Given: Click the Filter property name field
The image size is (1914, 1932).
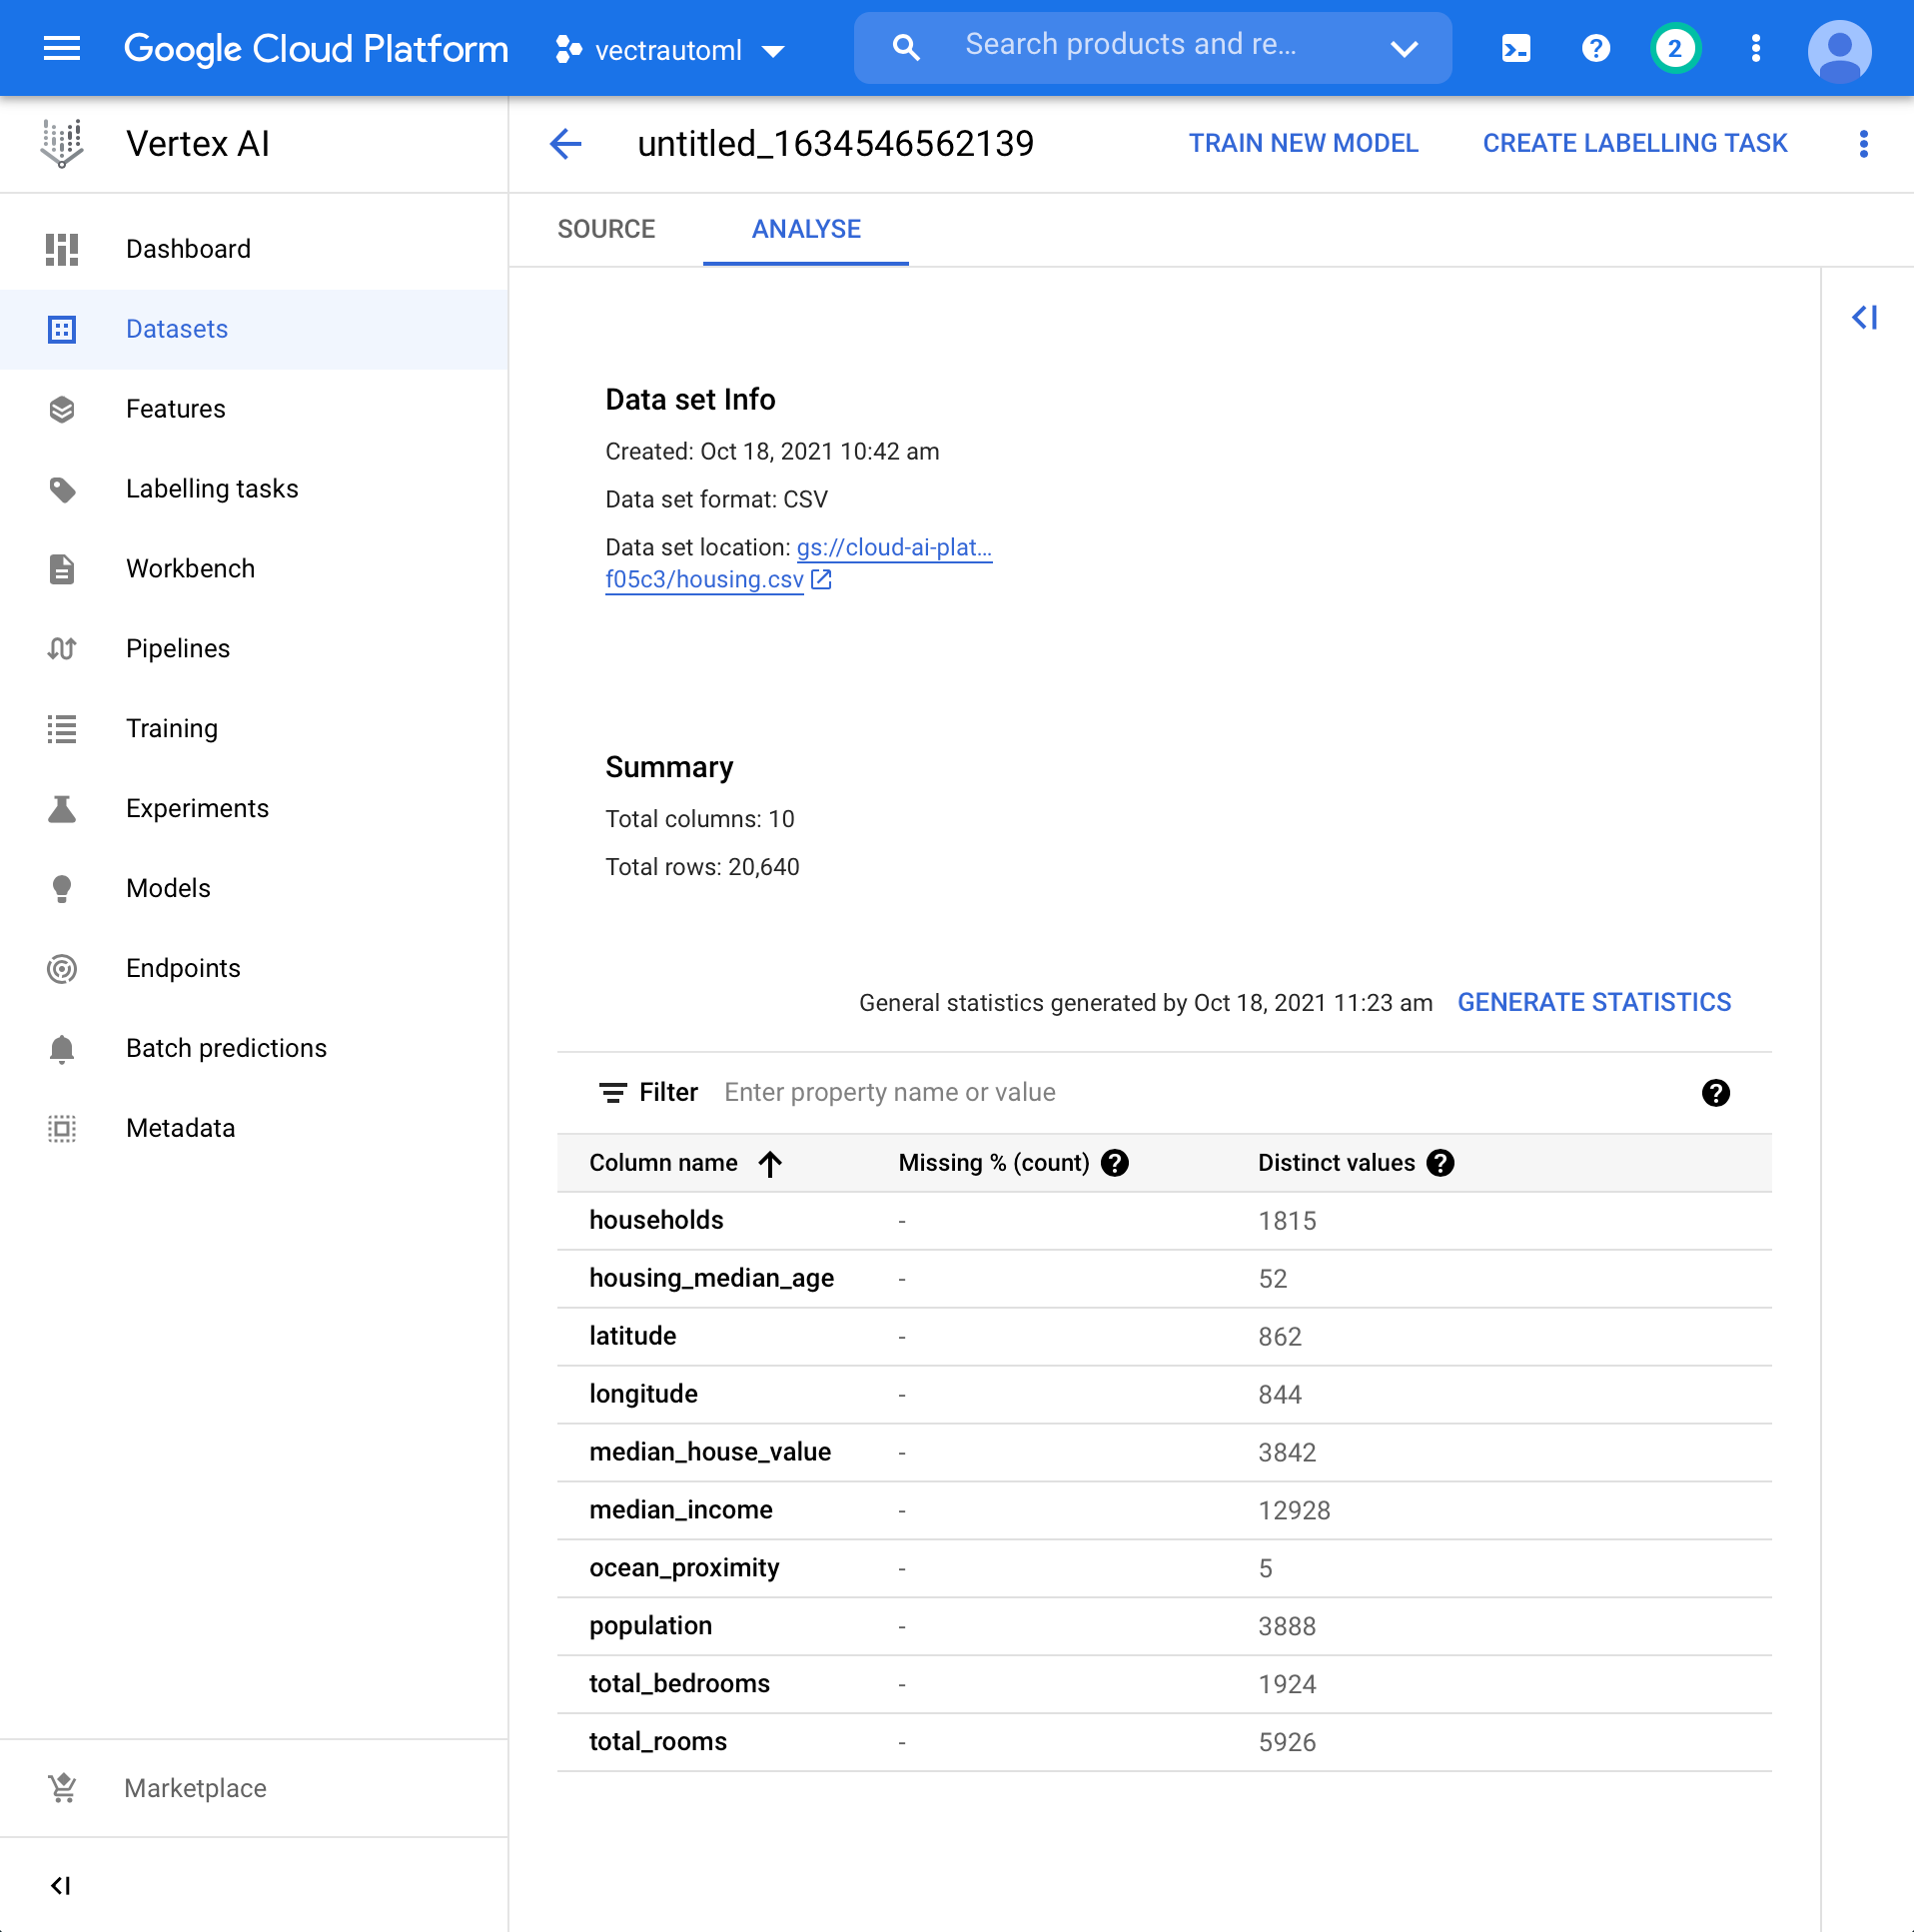Looking at the screenshot, I should (890, 1092).
